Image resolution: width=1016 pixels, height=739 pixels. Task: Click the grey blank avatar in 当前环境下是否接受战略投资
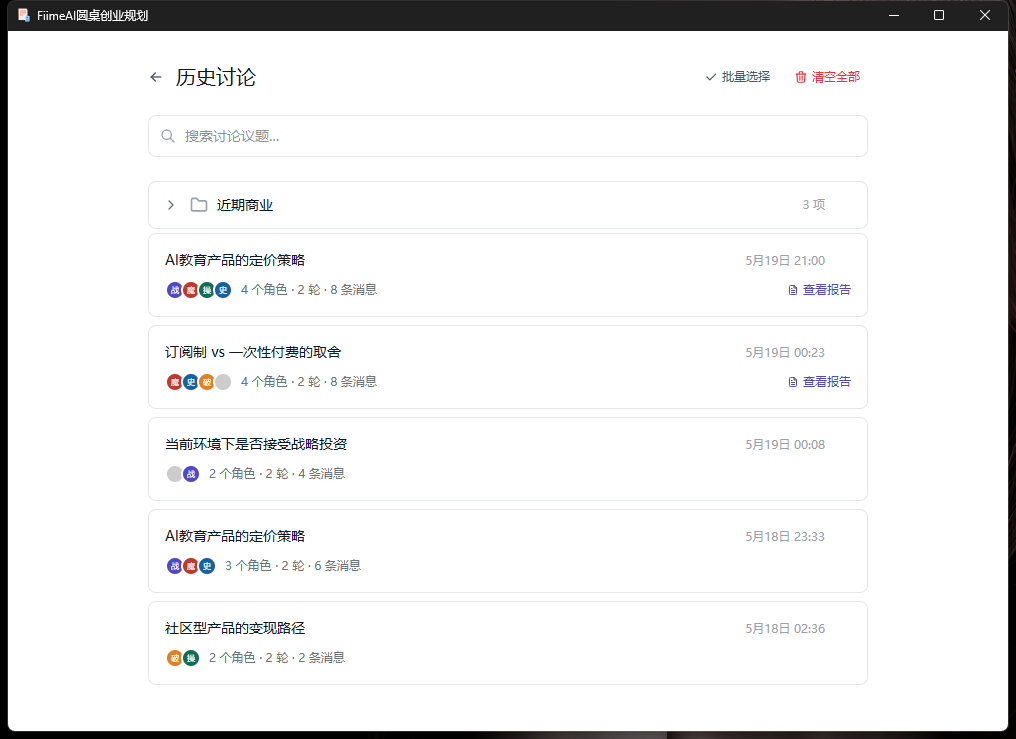(175, 474)
